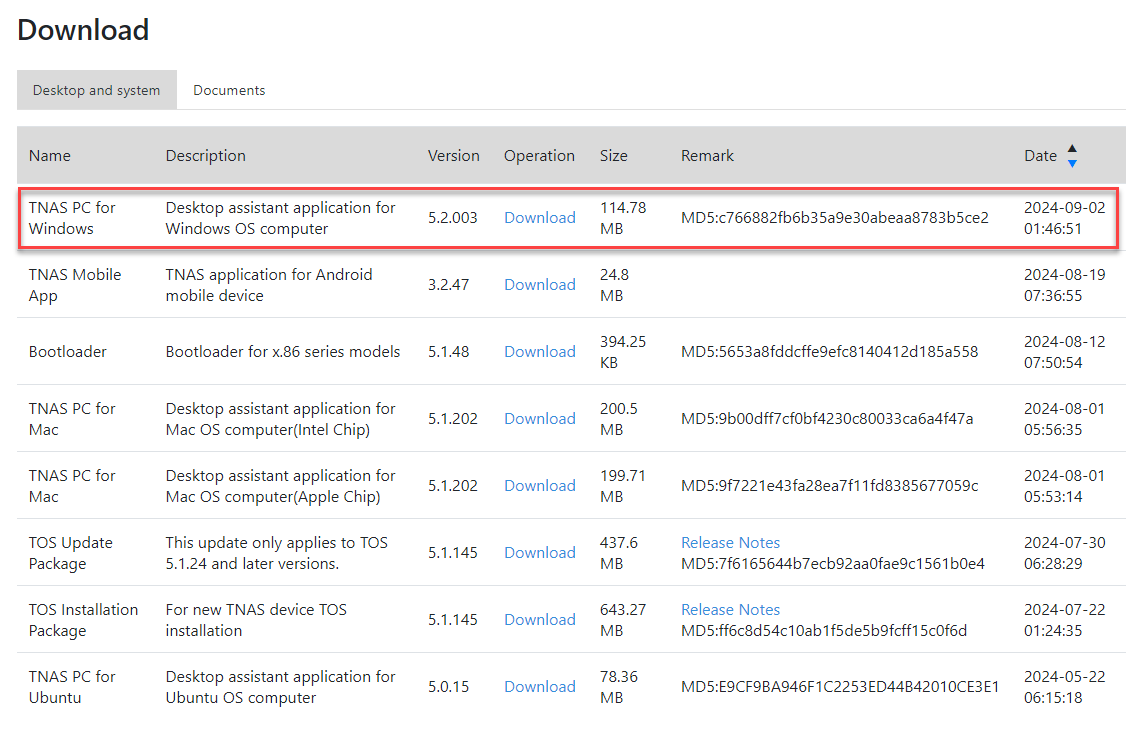Click MD5:7f6165644b7ecb92aa0fae9c1561b0e4 remark text
The width and height of the screenshot is (1126, 737).
coord(833,564)
